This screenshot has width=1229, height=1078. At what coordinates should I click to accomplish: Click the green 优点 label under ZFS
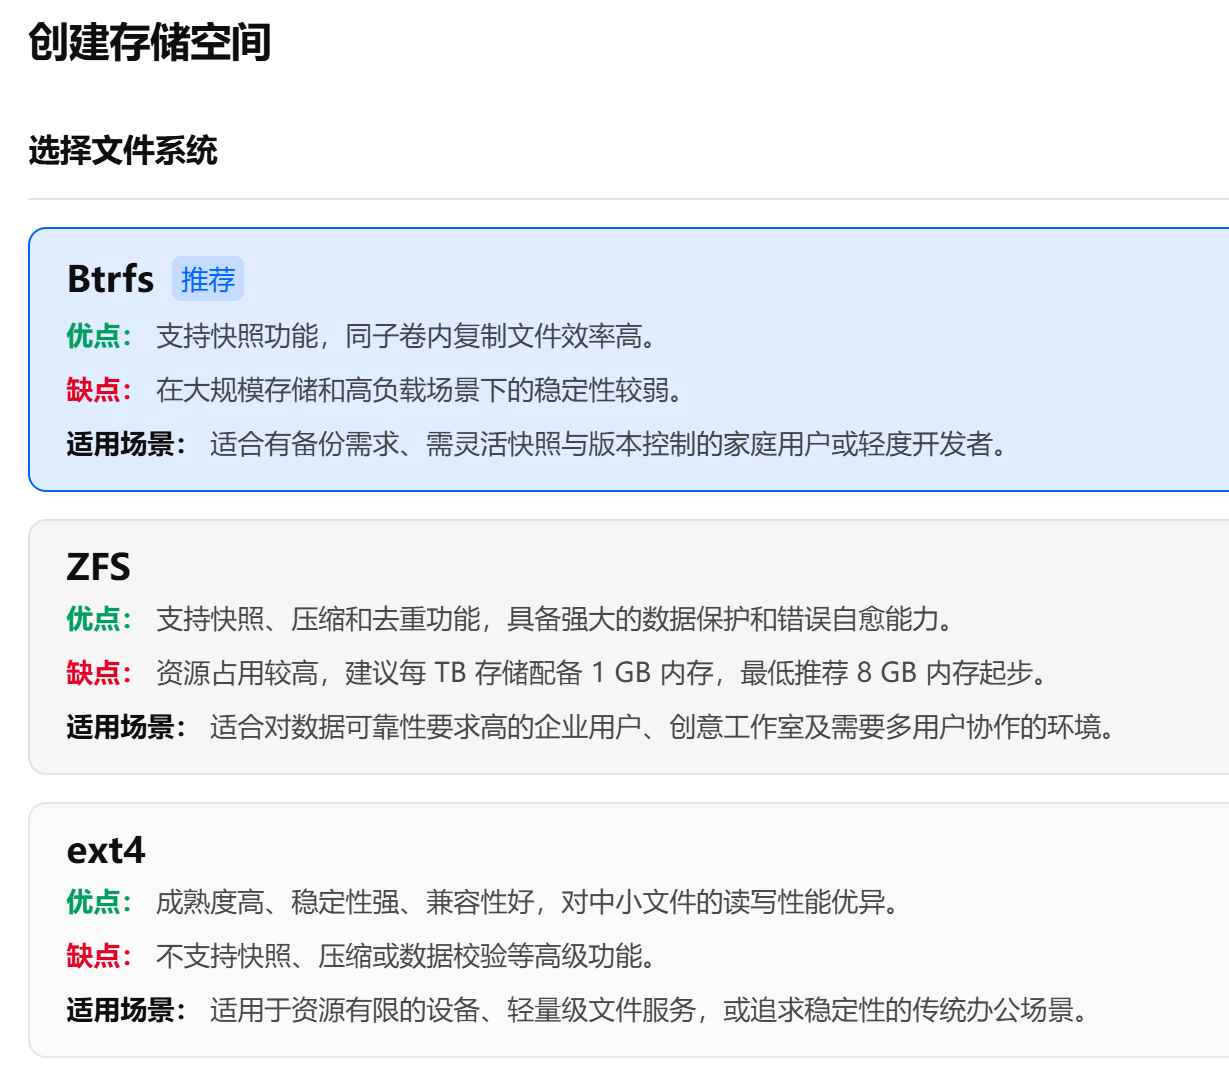click(99, 619)
